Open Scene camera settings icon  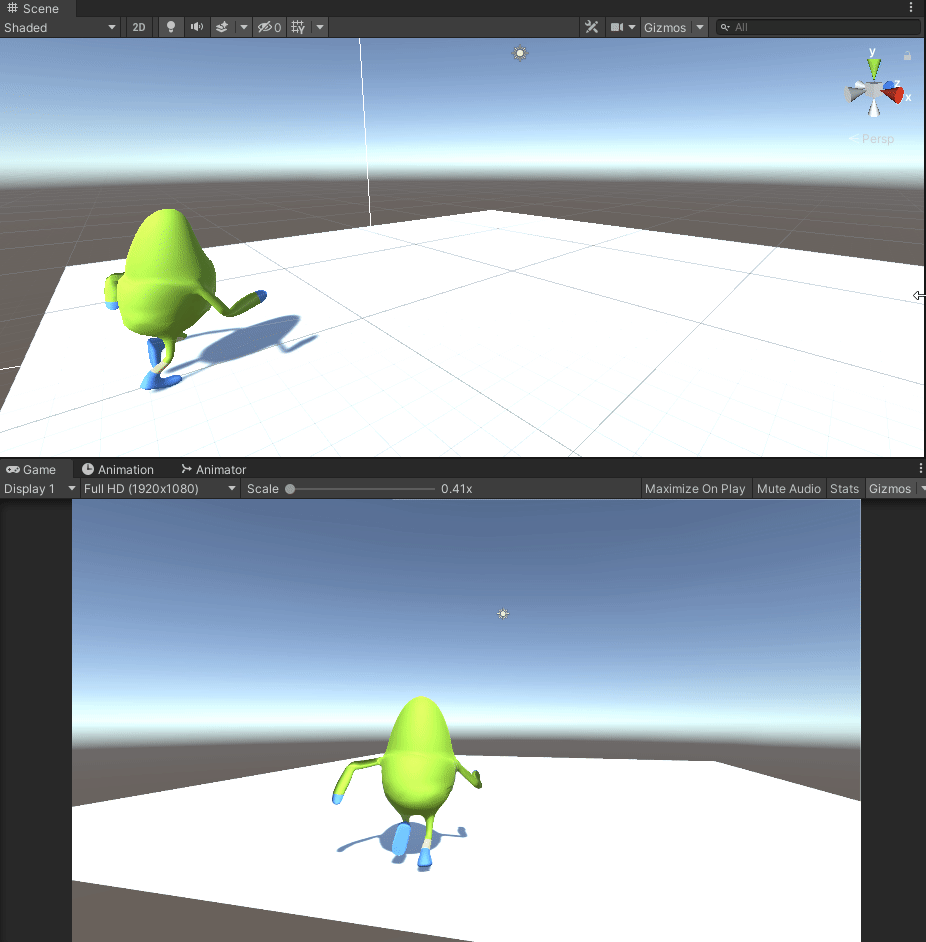click(617, 28)
